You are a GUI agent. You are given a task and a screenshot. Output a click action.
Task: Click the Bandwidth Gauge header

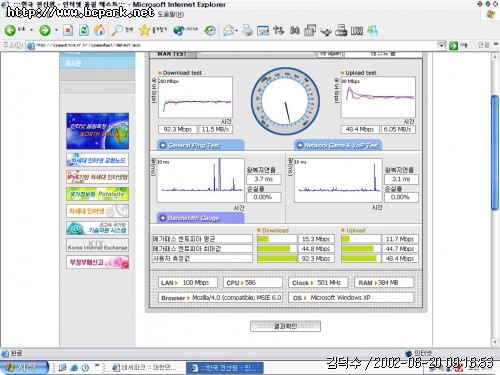[200, 218]
